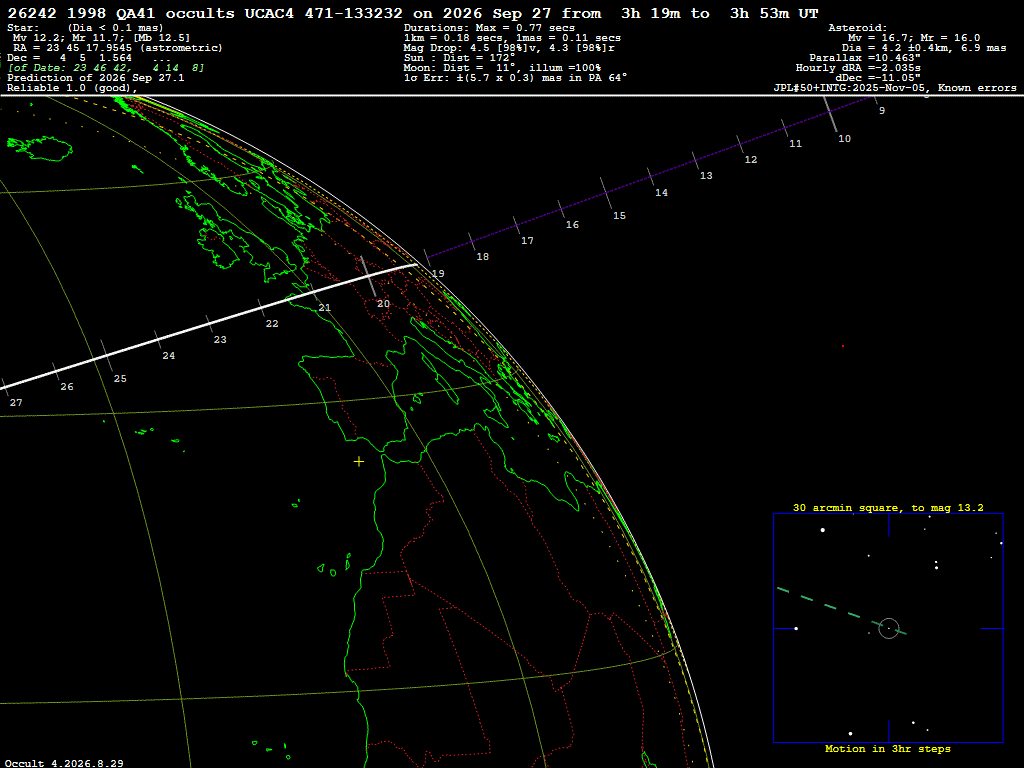Click the occultation event title text
This screenshot has height=768, width=1024.
413,14
